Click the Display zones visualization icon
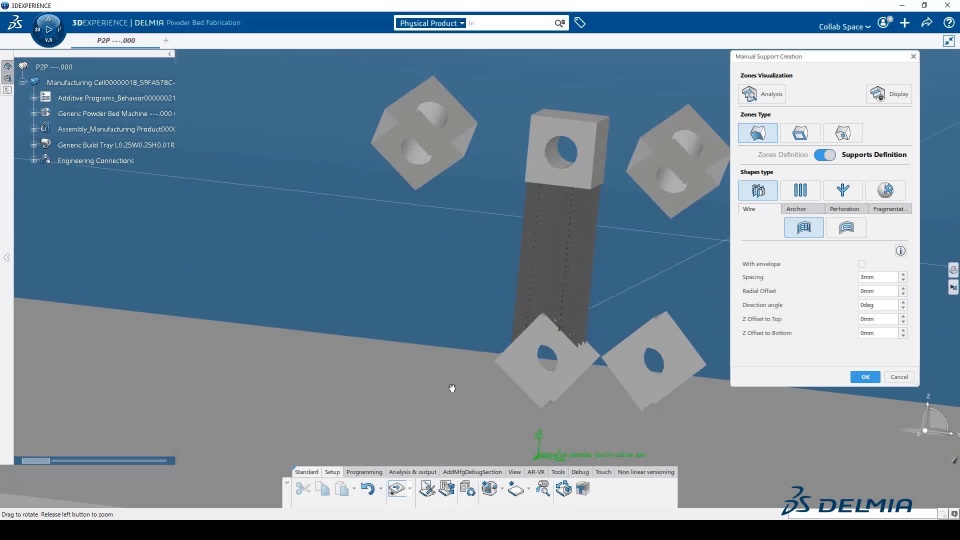960x540 pixels. point(877,94)
